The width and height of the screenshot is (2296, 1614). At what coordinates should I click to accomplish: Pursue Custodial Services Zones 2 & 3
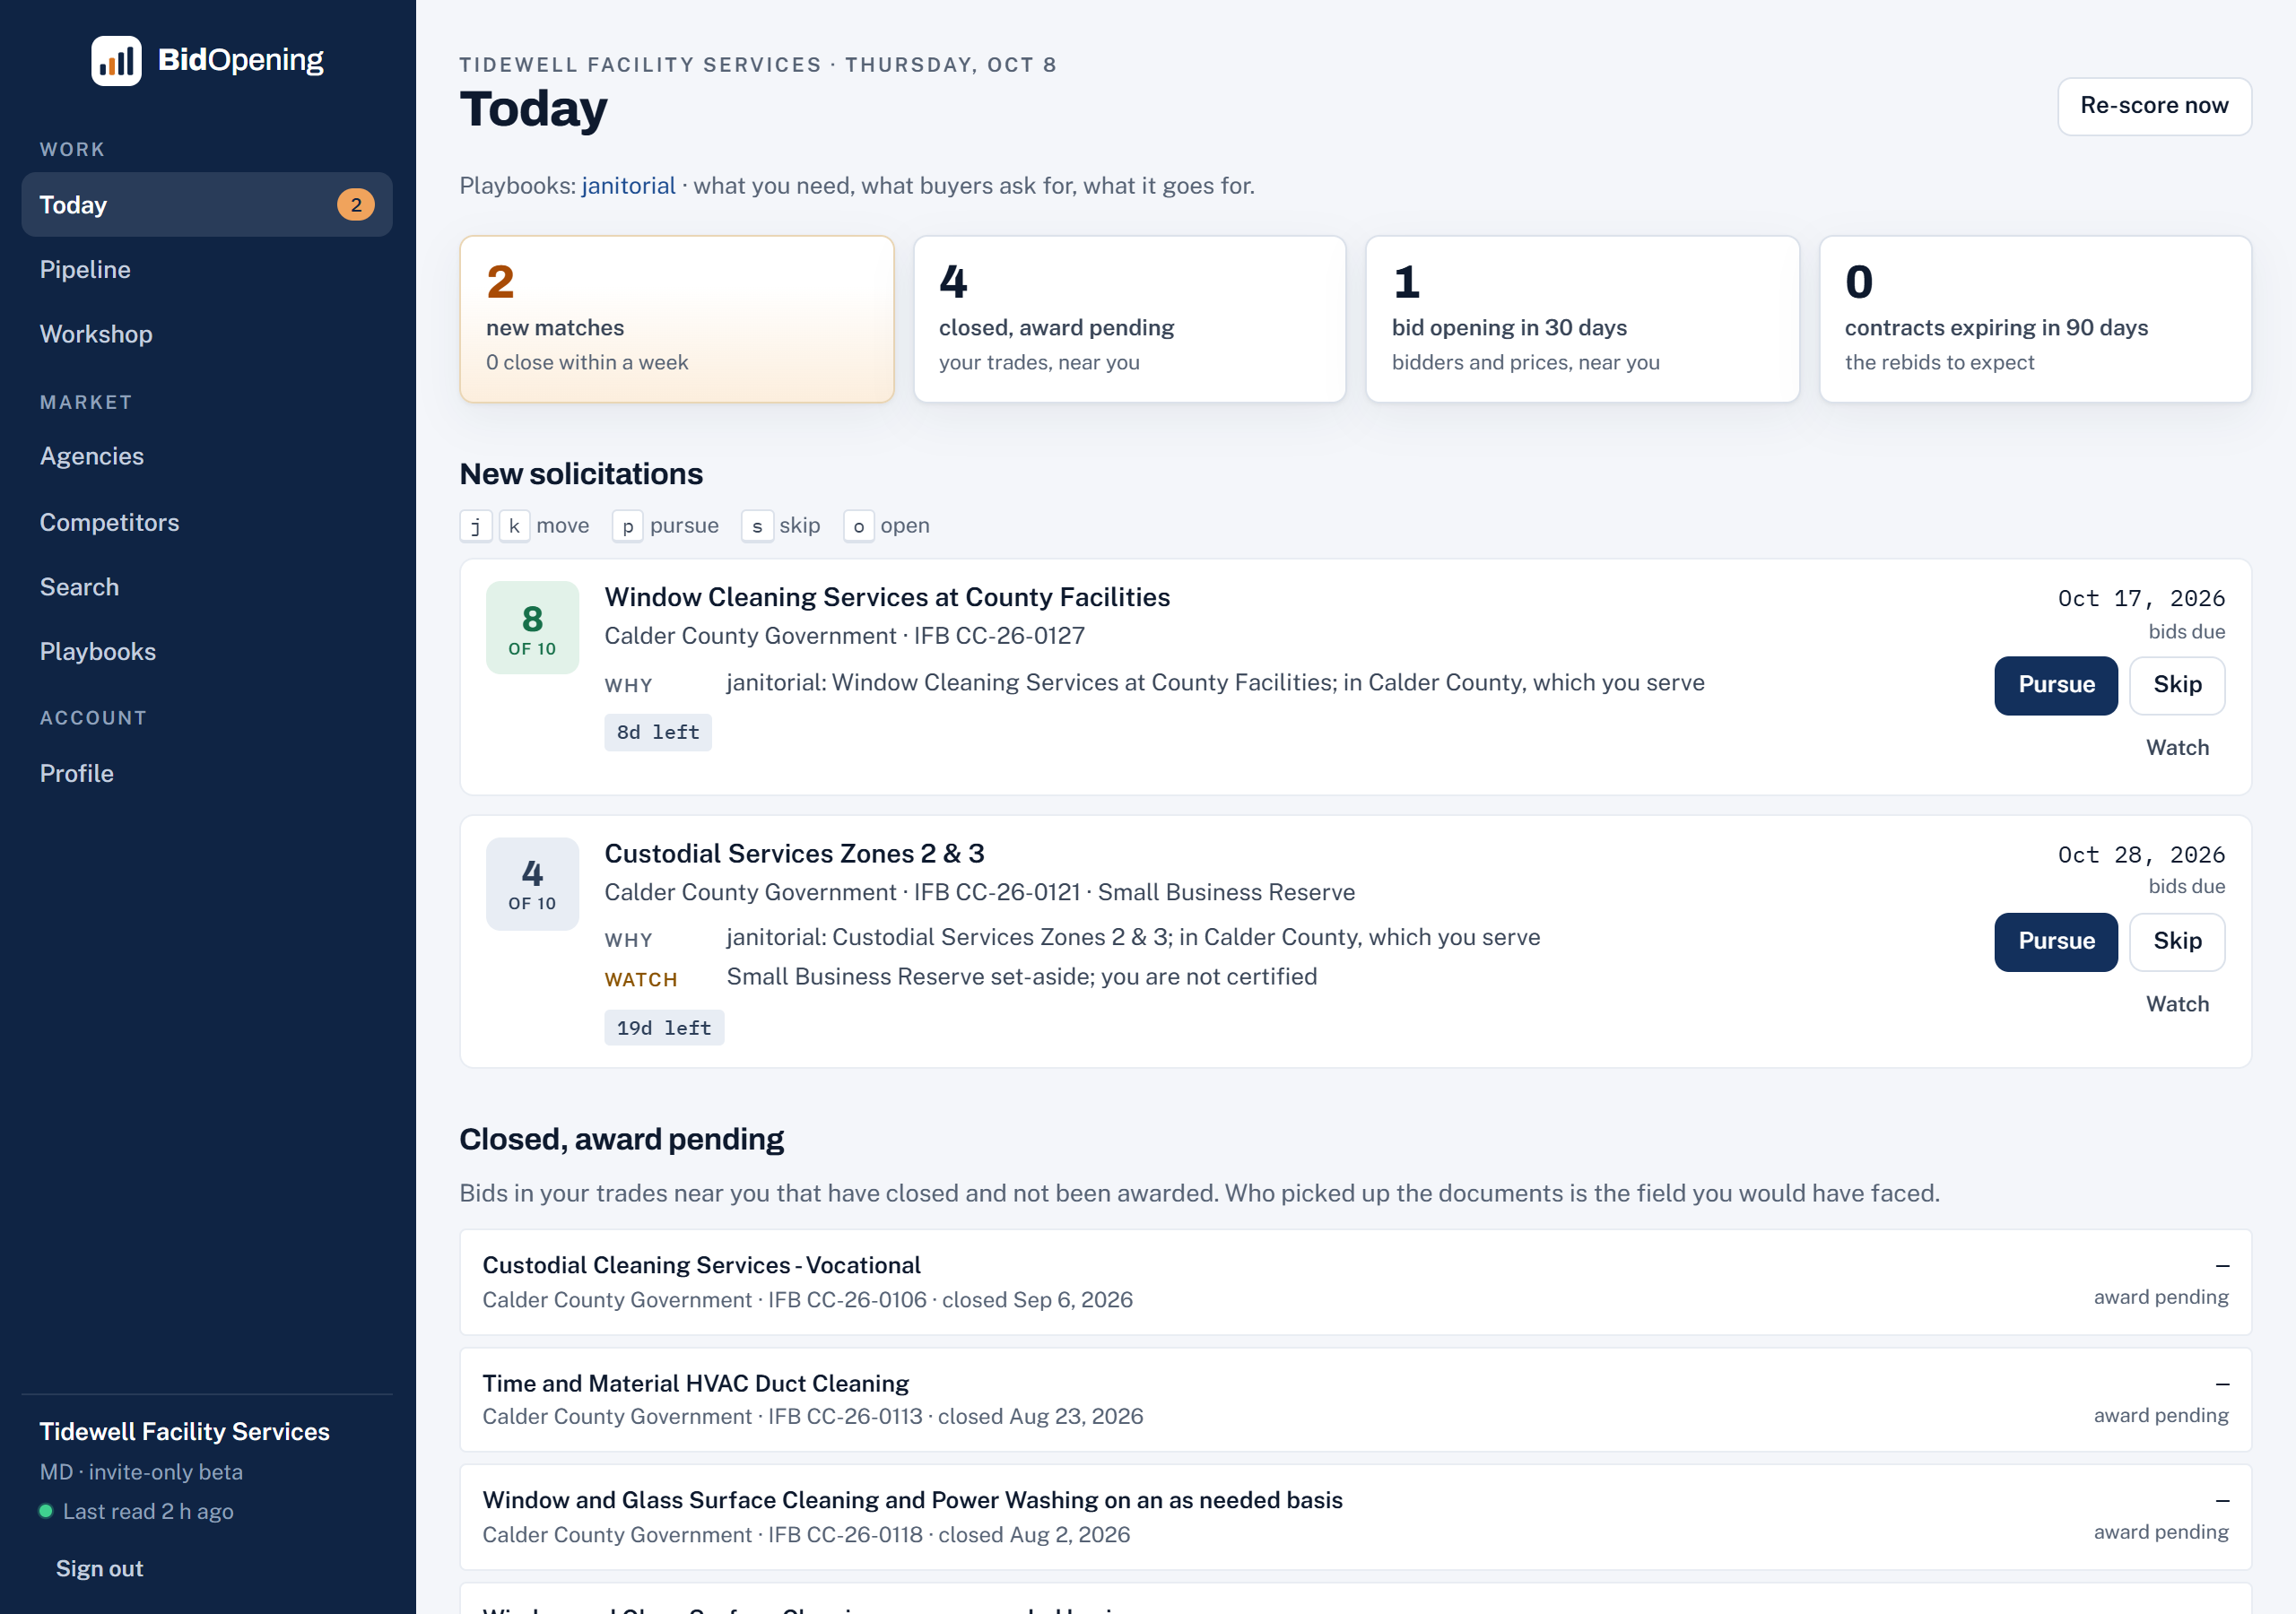click(x=2056, y=942)
